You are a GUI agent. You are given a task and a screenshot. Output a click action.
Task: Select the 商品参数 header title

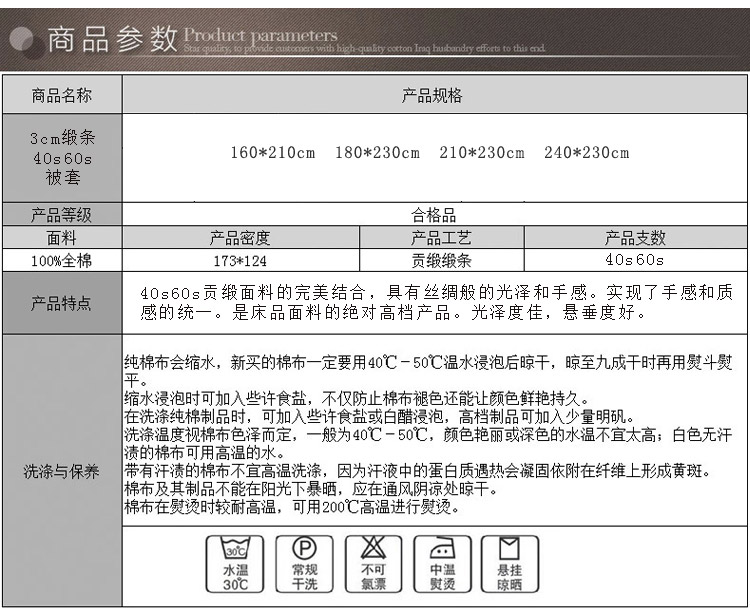click(112, 39)
